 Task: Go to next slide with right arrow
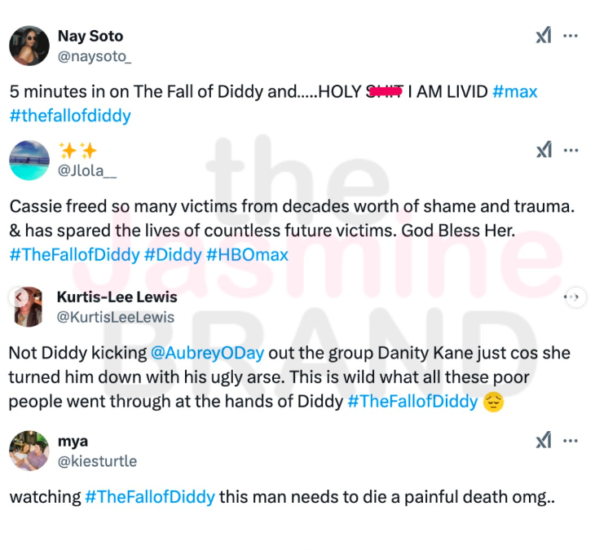[576, 297]
